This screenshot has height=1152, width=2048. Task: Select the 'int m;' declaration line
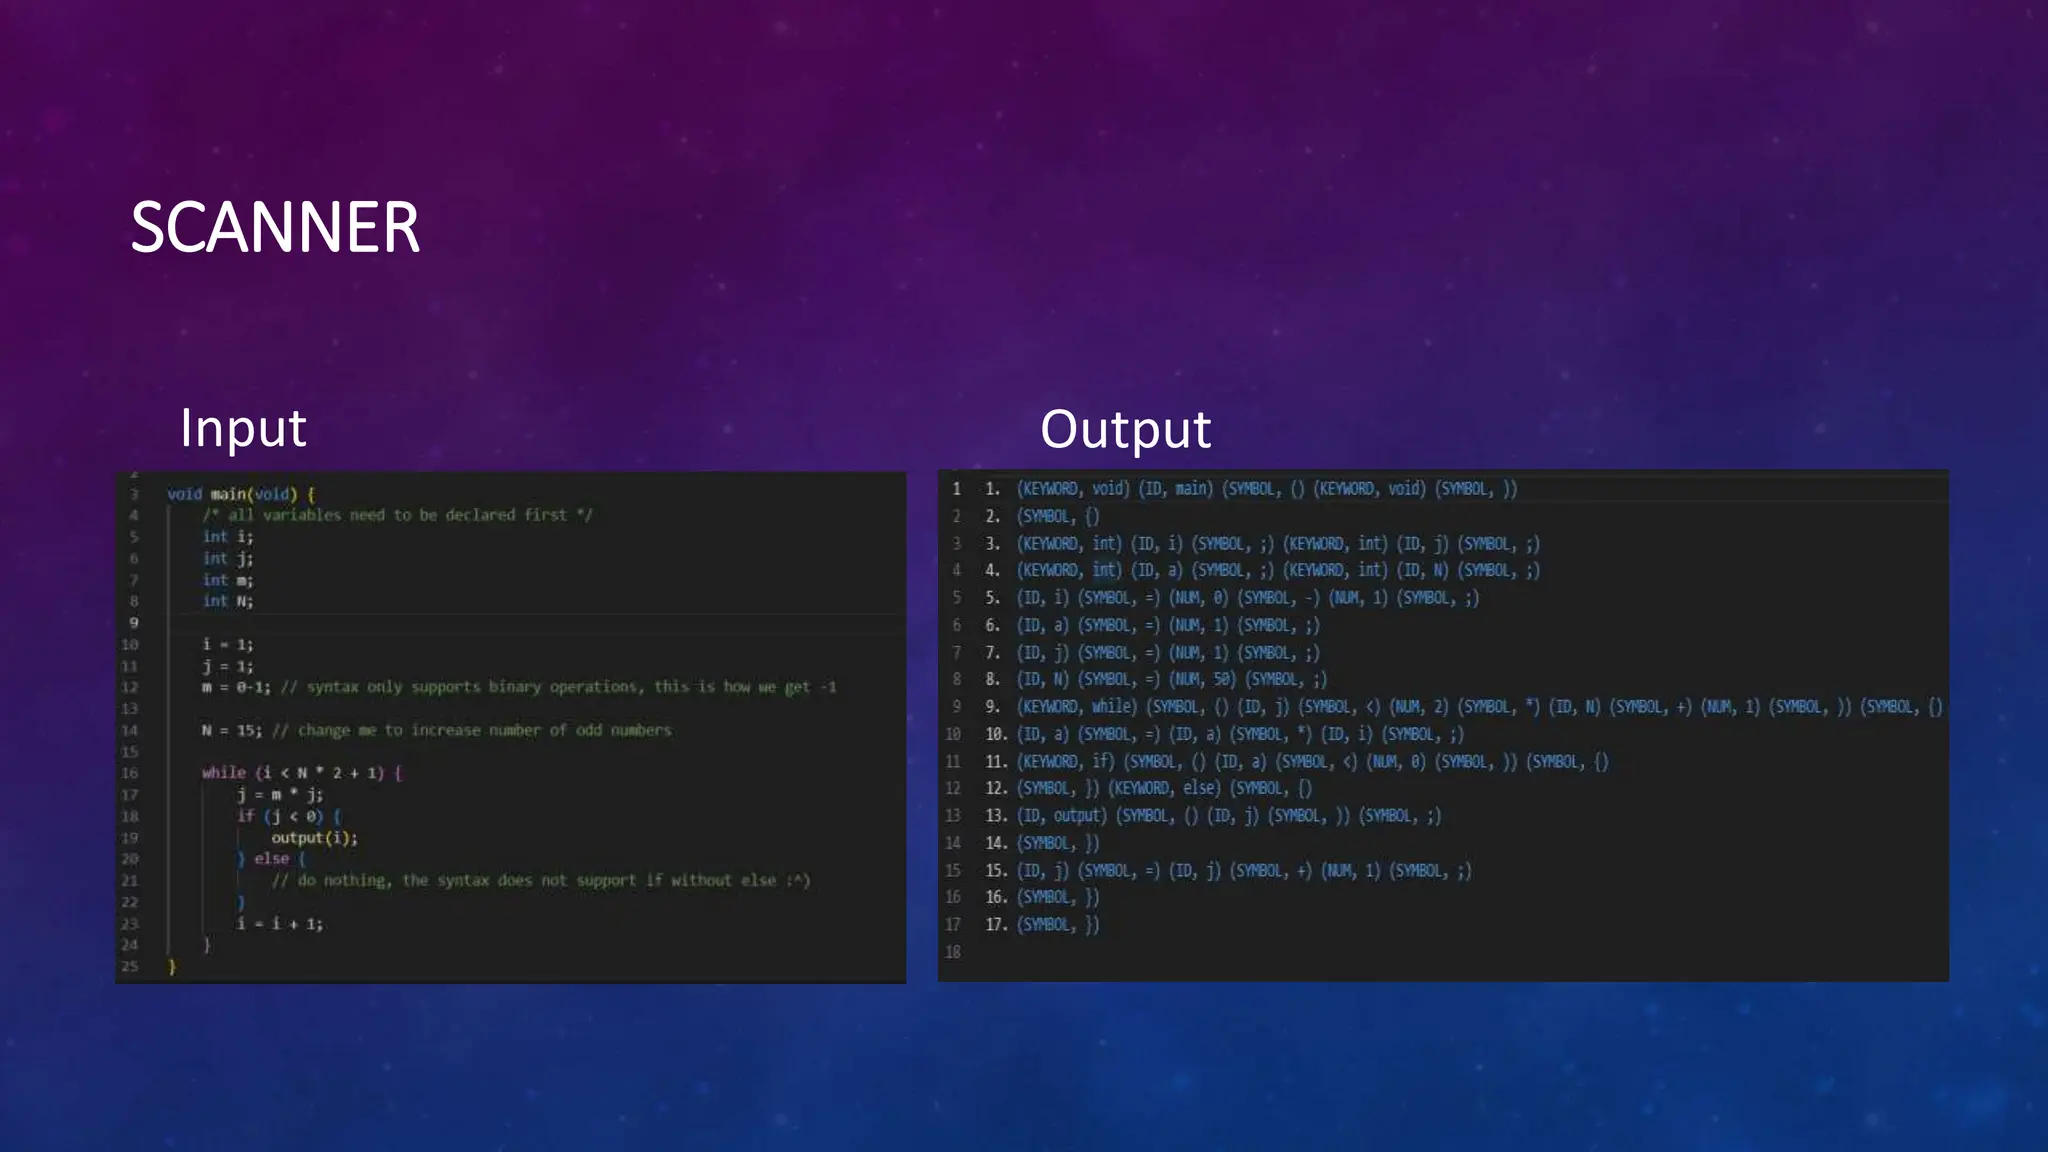coord(228,580)
